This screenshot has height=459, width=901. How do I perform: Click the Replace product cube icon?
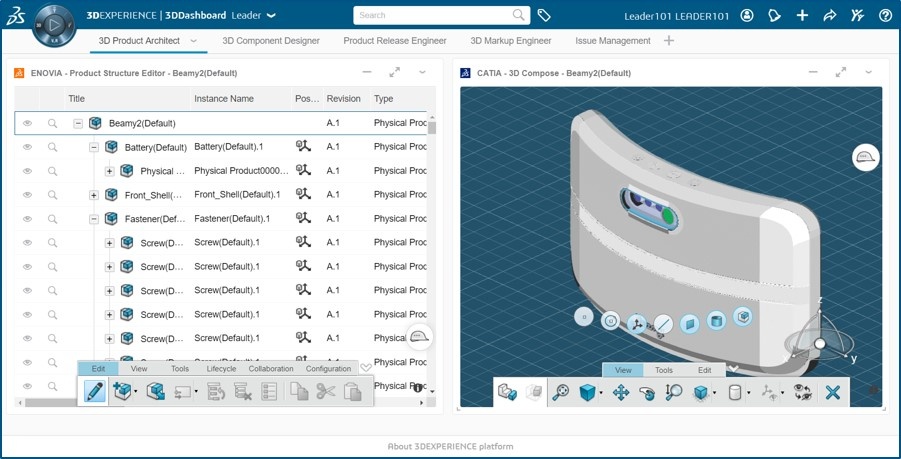[x=156, y=392]
